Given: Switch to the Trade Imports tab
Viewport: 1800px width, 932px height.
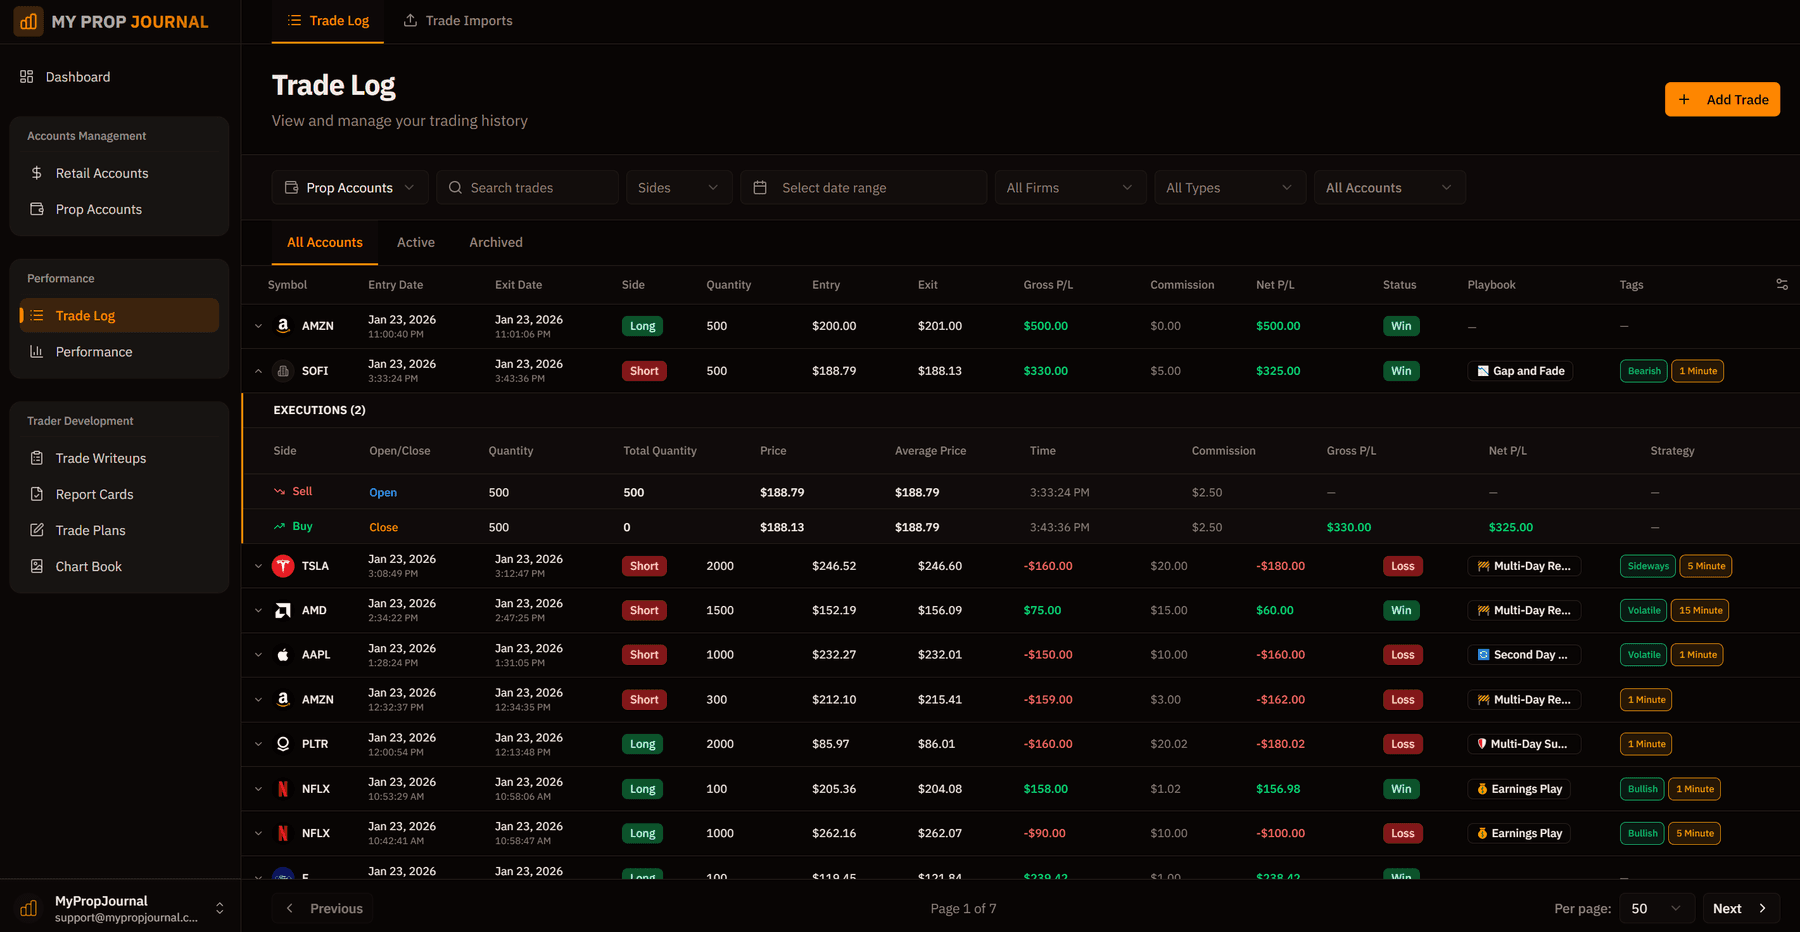Looking at the screenshot, I should click(457, 20).
